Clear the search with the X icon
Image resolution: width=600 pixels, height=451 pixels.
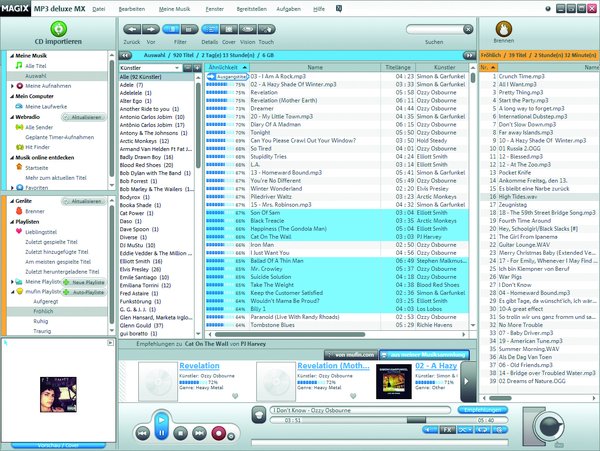[x=468, y=29]
